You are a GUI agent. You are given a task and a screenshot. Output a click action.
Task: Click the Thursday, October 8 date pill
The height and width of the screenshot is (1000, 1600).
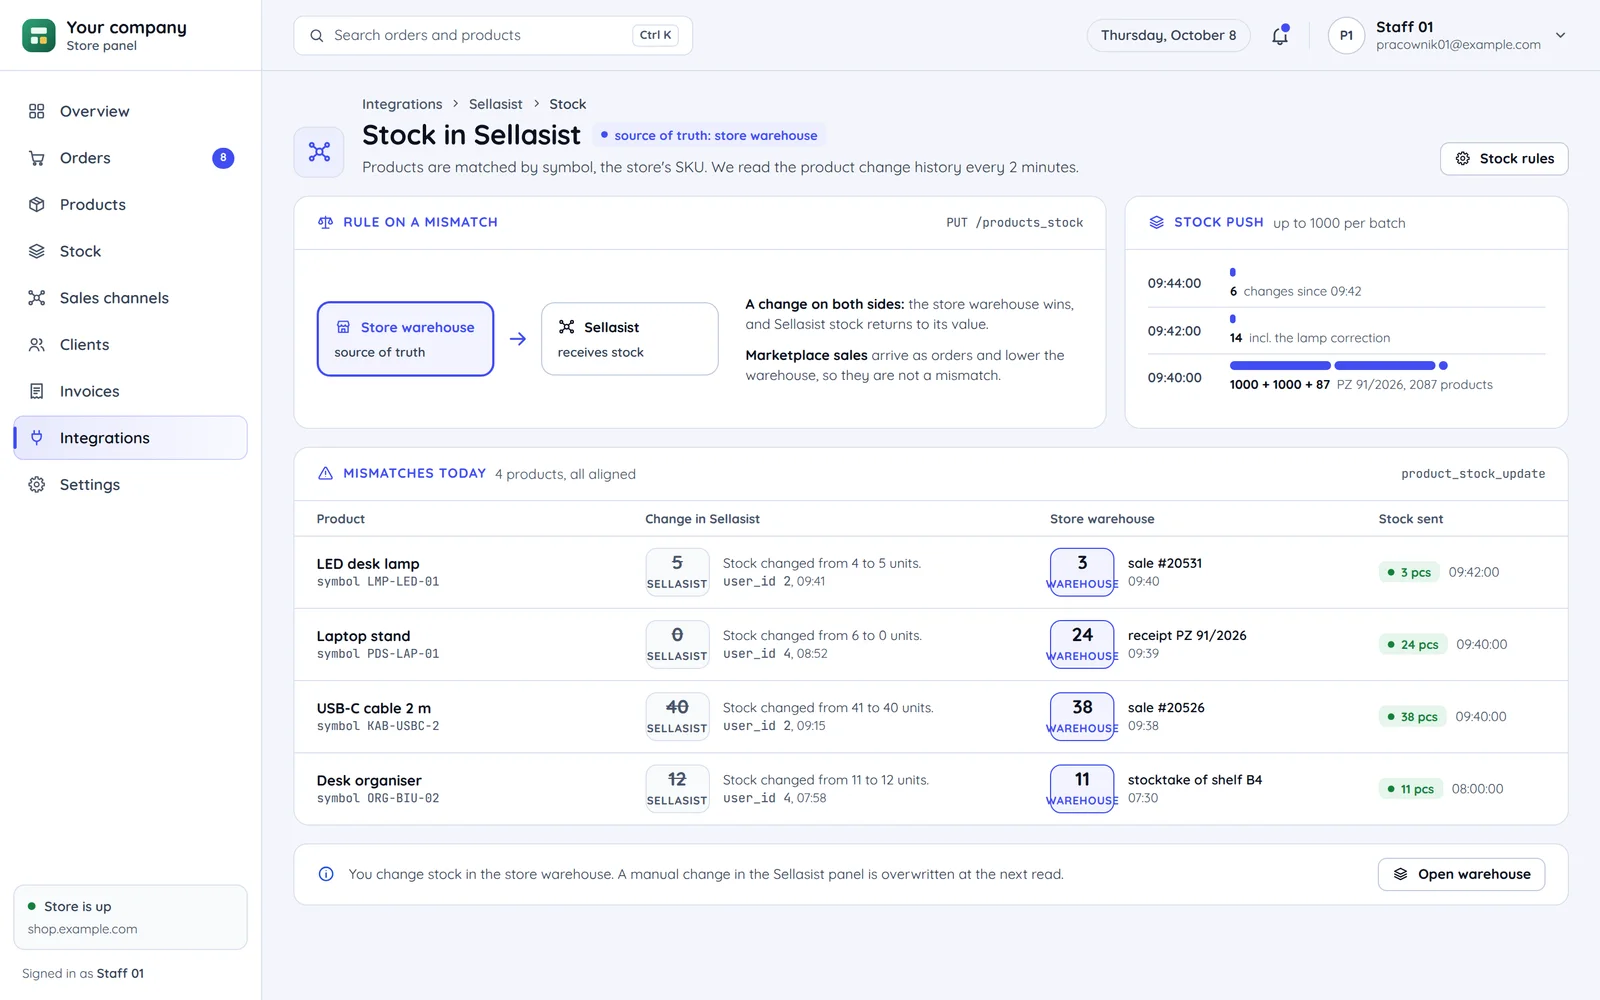click(x=1168, y=35)
